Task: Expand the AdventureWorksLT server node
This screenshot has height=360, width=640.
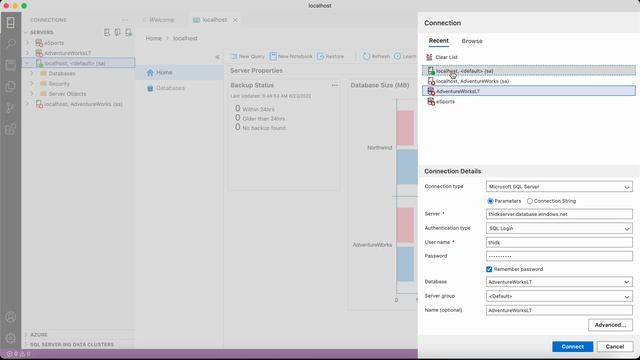Action: pos(27,53)
